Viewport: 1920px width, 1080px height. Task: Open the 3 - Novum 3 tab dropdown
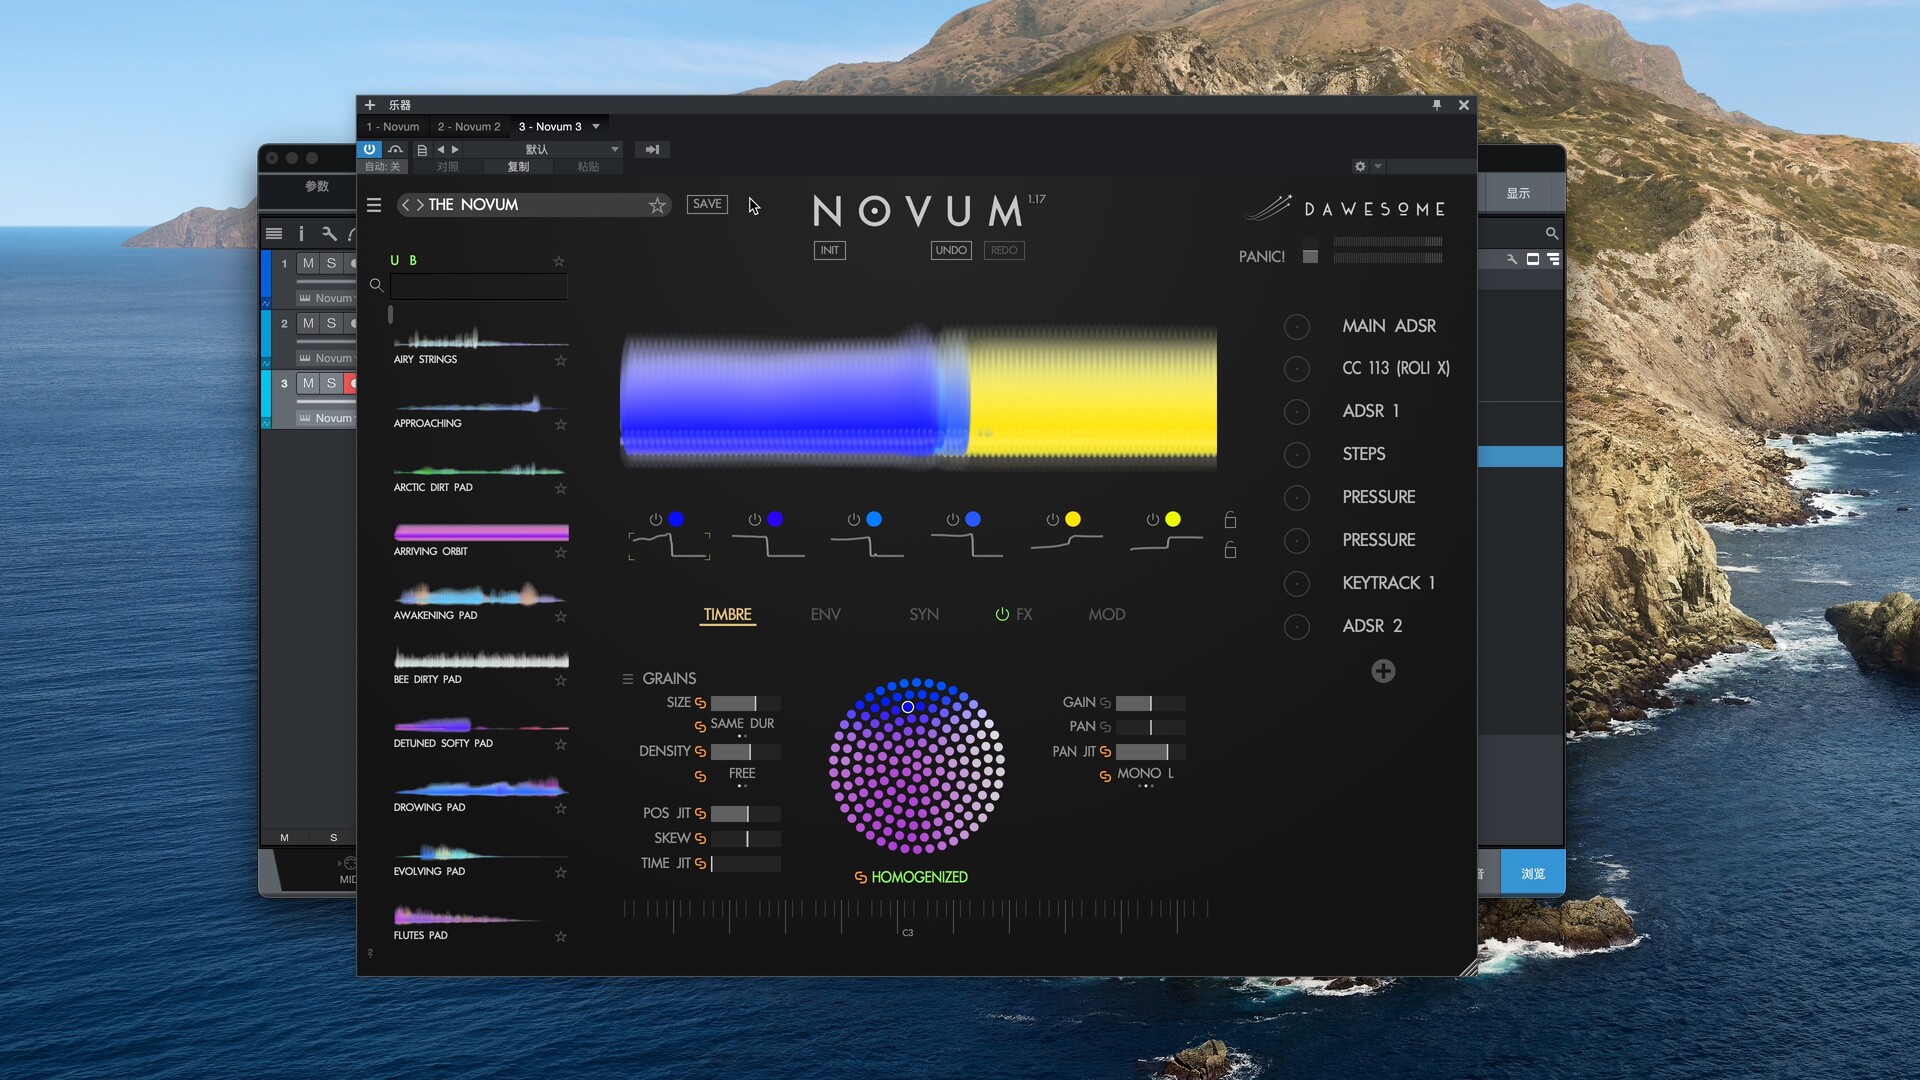coord(596,127)
